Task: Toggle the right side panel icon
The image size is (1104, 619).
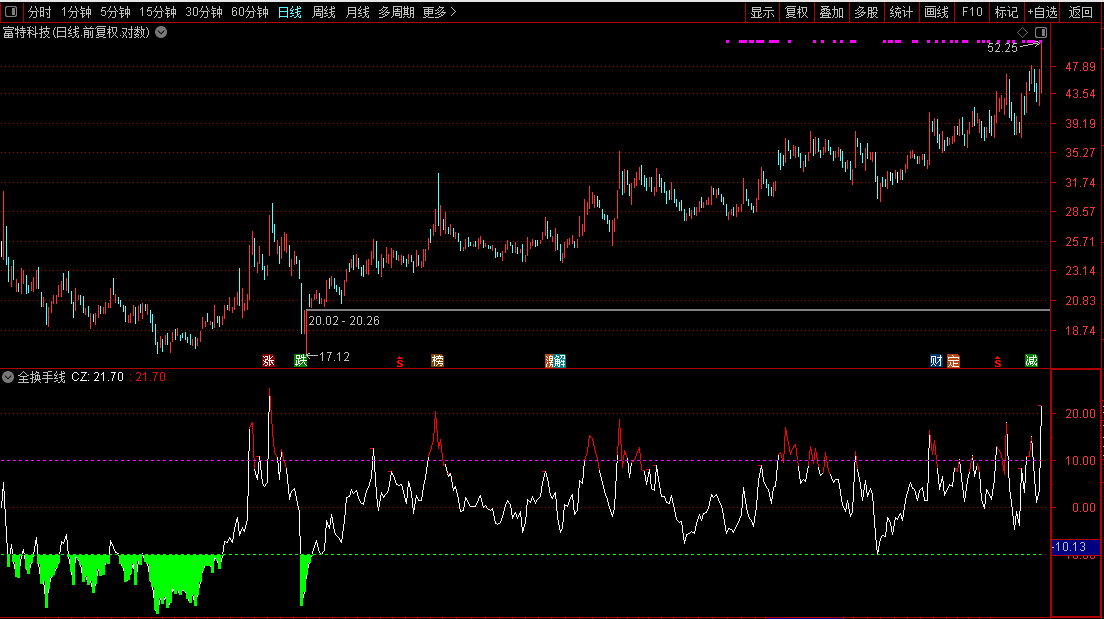Action: (x=1041, y=32)
